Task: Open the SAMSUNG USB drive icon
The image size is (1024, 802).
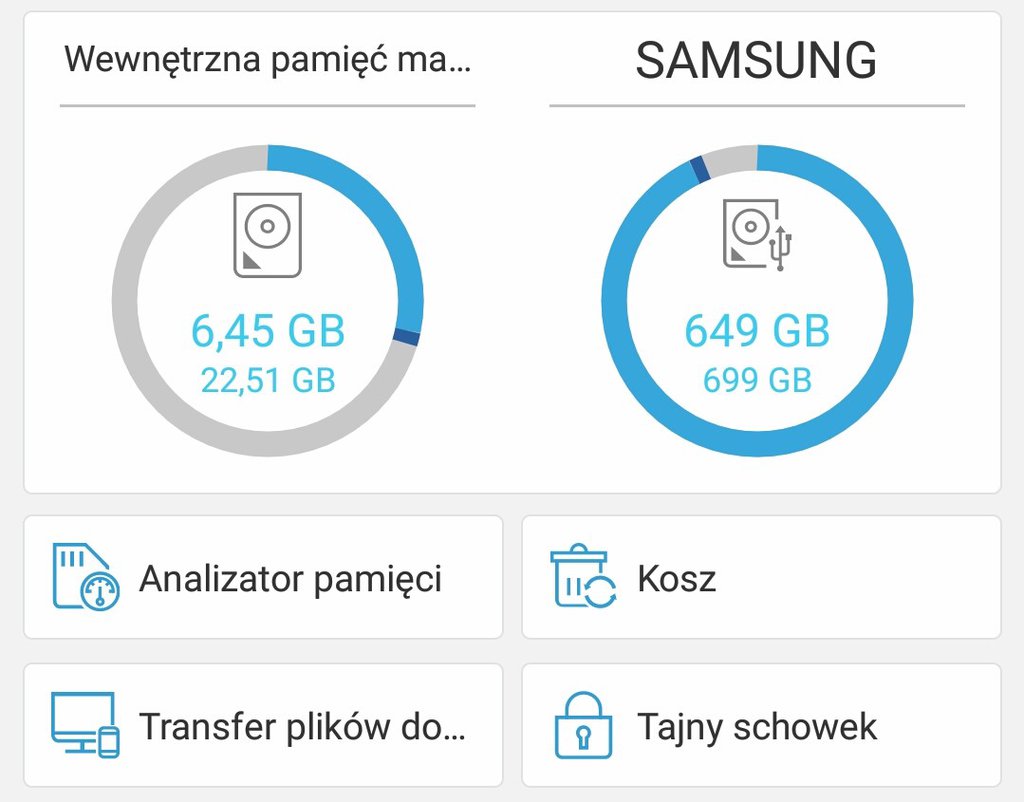Action: point(758,234)
